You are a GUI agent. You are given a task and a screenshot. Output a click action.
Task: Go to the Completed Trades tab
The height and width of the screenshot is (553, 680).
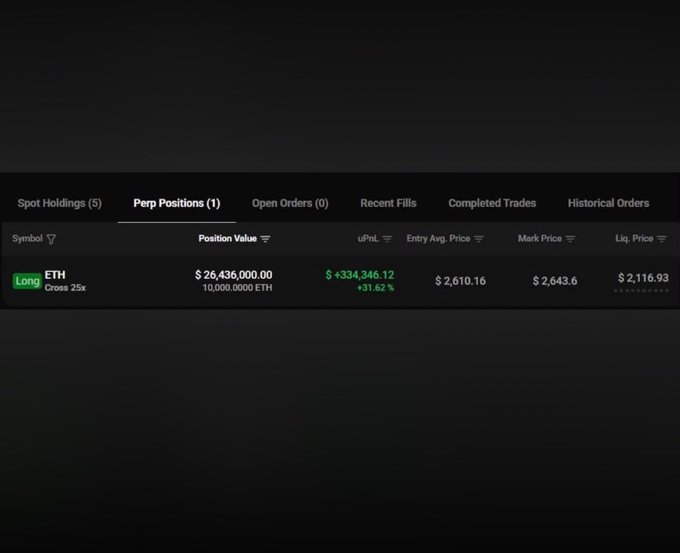point(492,203)
